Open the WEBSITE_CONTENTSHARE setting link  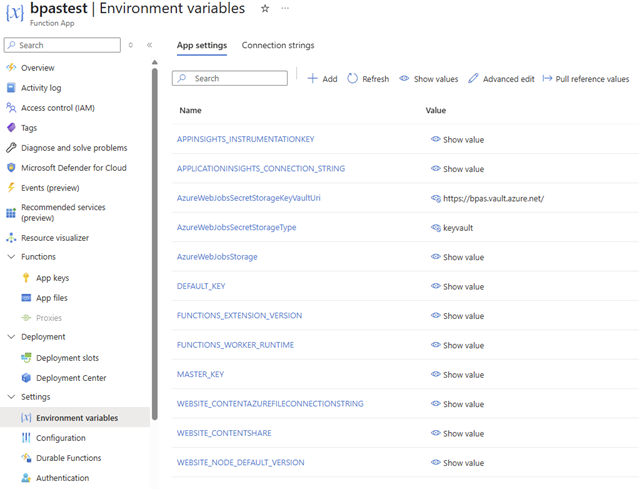224,433
